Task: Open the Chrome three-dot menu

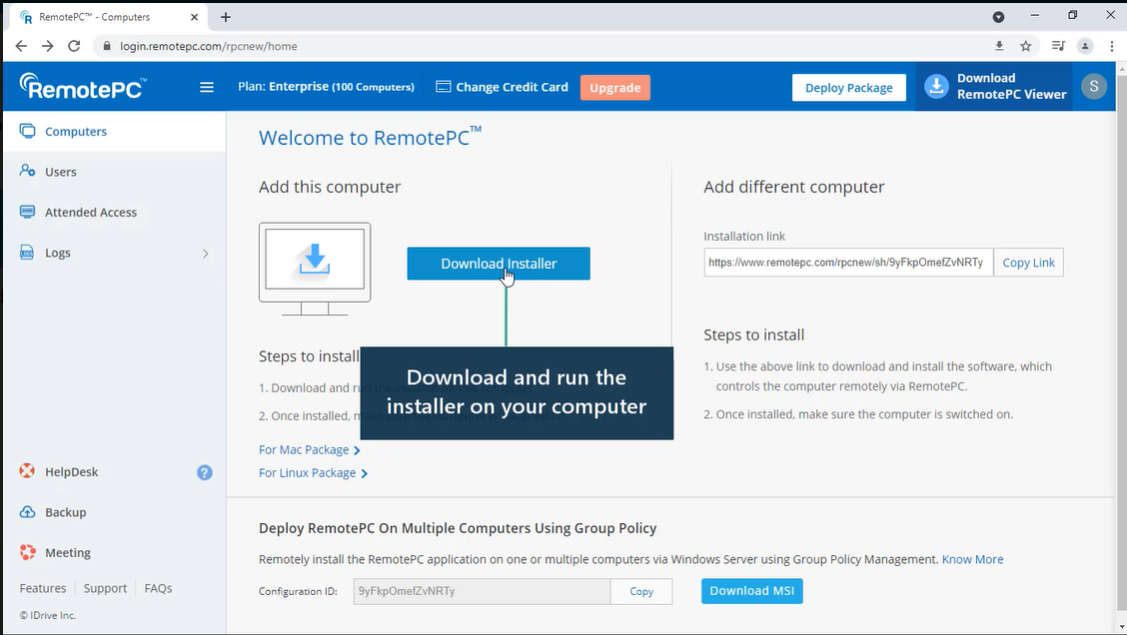Action: click(1112, 46)
